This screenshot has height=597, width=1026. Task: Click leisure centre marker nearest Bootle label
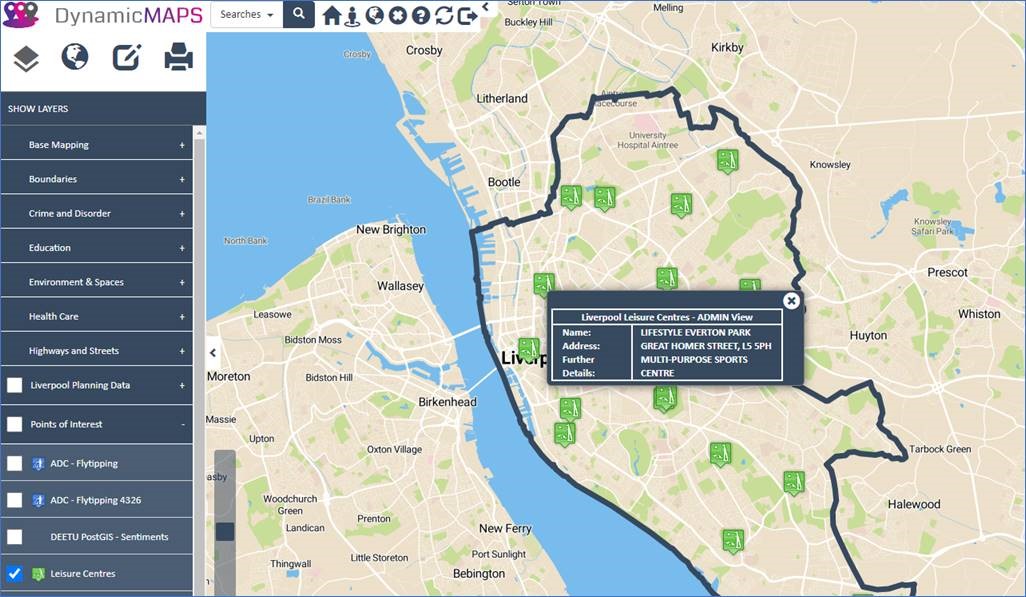pos(571,196)
